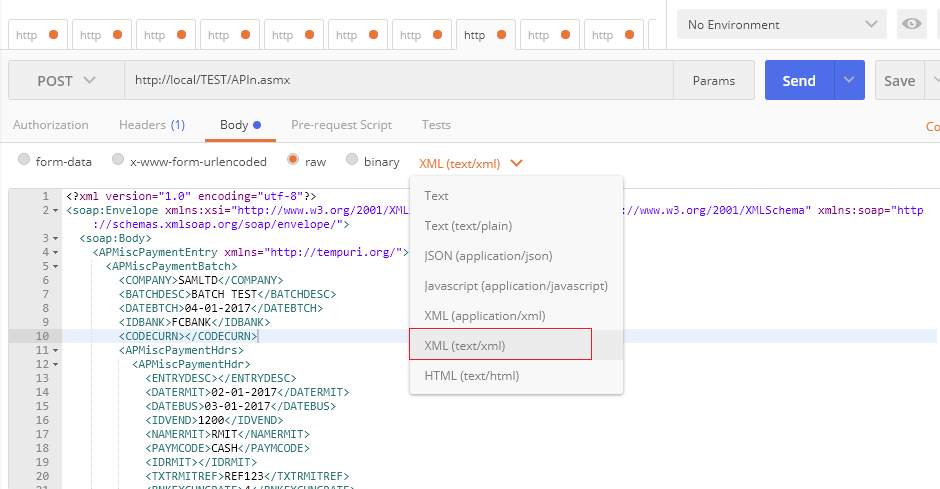Click the environment quick look eye icon
940x489 pixels.
pyautogui.click(x=911, y=24)
